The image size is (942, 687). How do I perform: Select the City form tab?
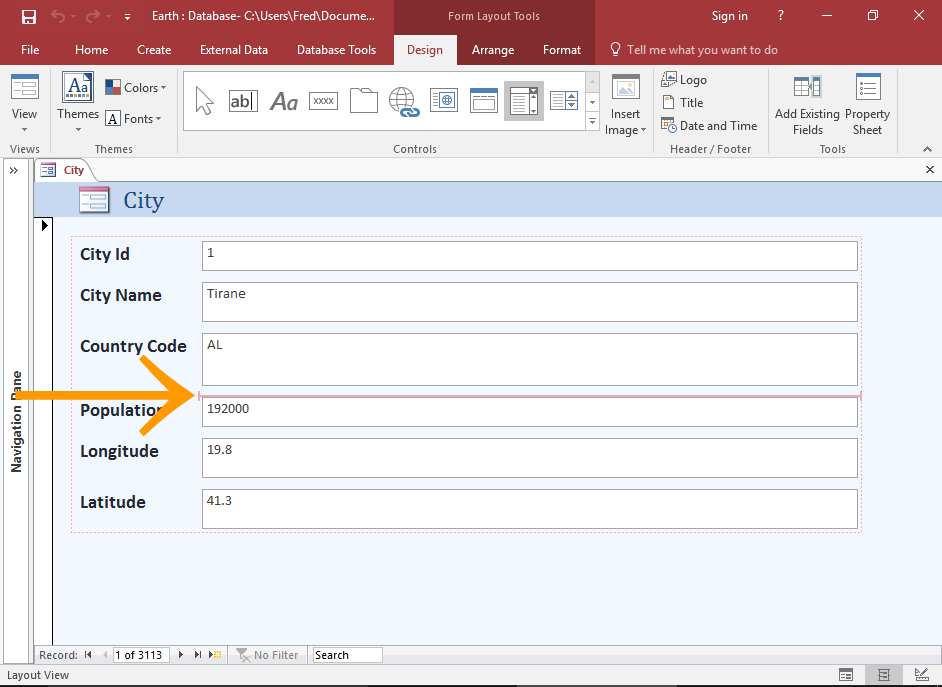coord(64,170)
